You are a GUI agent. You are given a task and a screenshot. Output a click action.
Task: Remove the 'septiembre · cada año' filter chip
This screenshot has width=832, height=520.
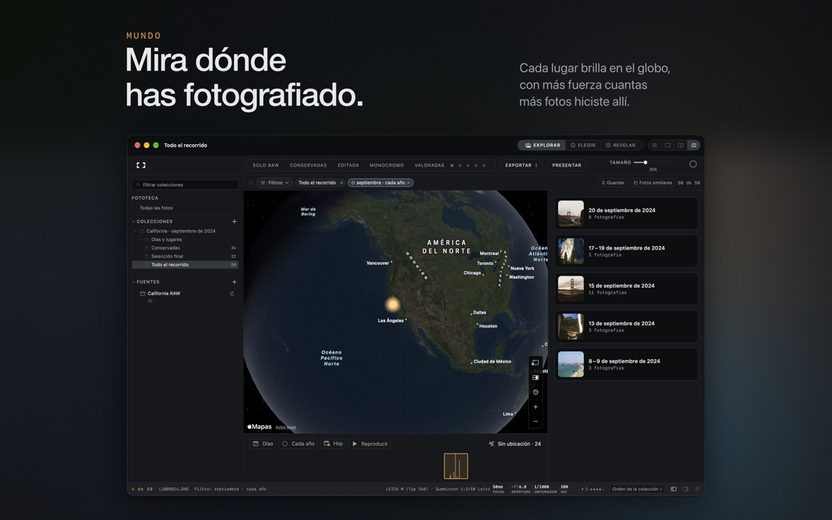(409, 183)
